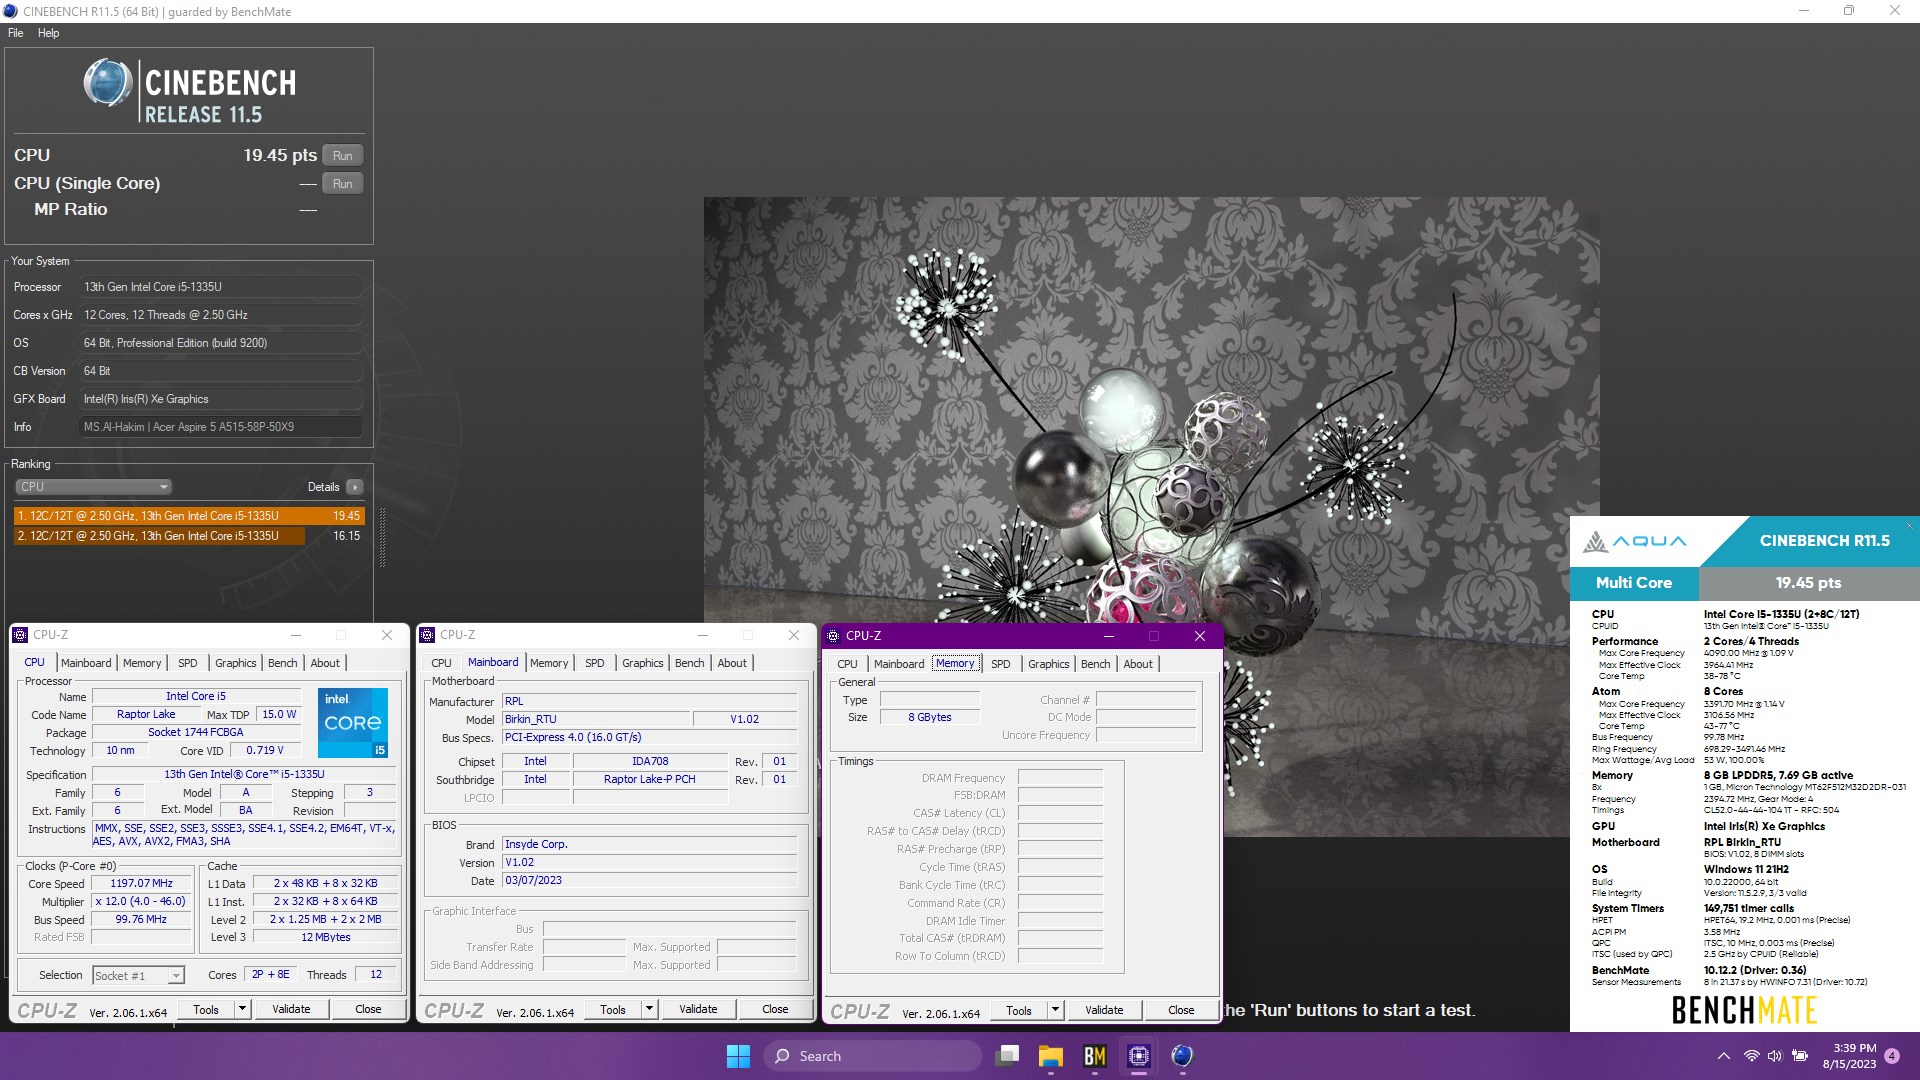This screenshot has height=1080, width=1920.
Task: Open Mainboard tab in purple CPU-Z window
Action: 899,664
